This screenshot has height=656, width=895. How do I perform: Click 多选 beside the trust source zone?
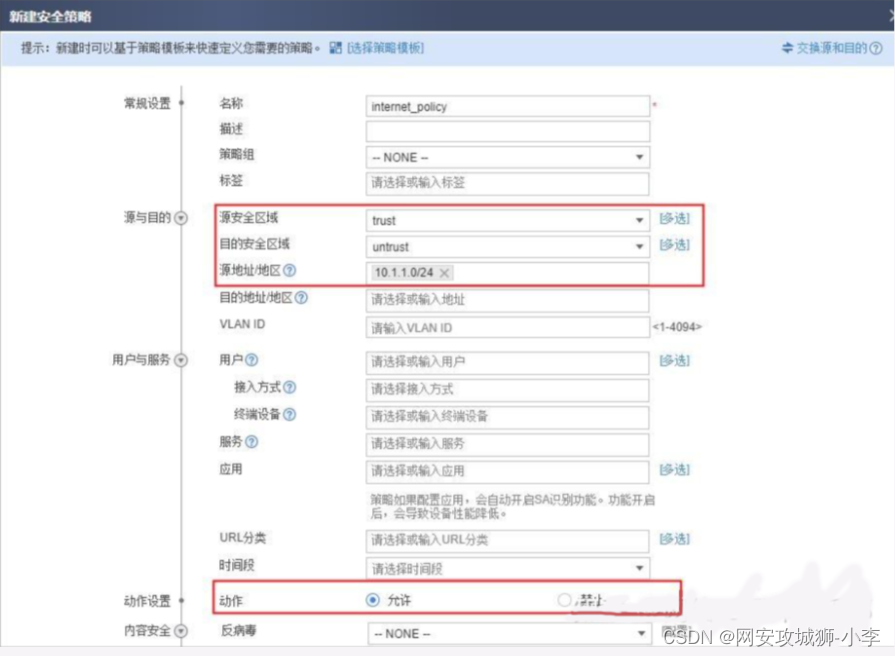tap(673, 218)
